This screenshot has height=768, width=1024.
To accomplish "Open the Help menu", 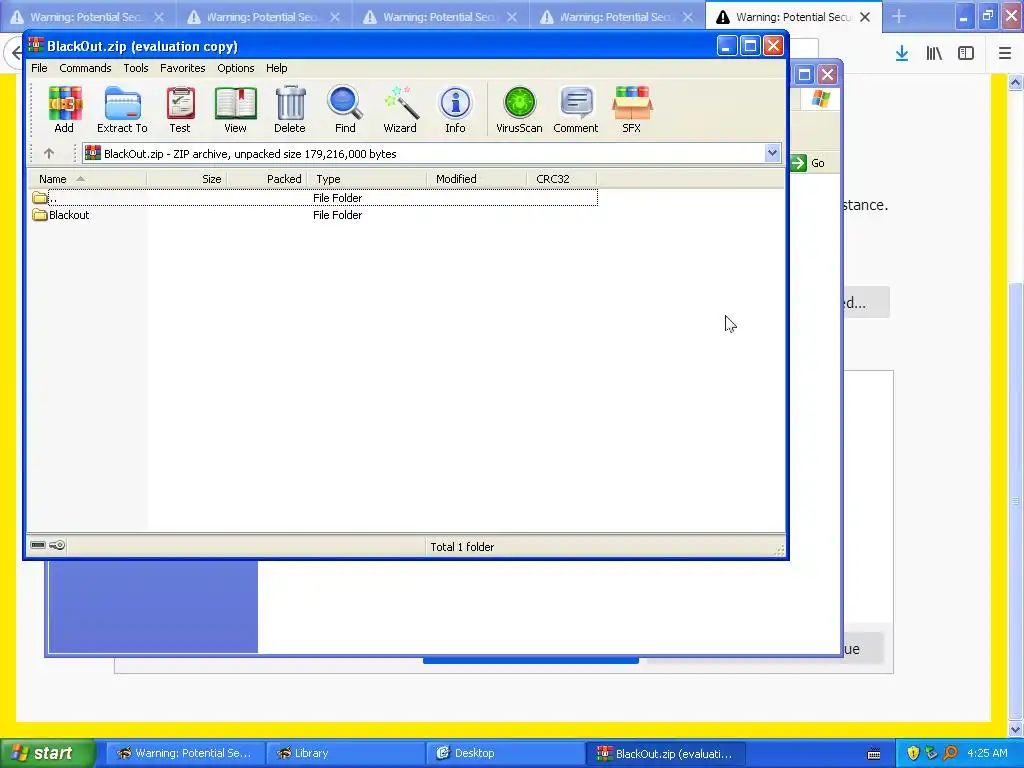I will point(276,68).
